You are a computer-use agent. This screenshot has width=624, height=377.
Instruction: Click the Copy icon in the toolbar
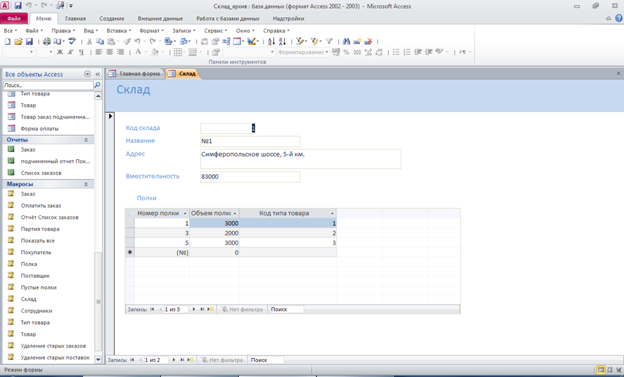[100, 41]
